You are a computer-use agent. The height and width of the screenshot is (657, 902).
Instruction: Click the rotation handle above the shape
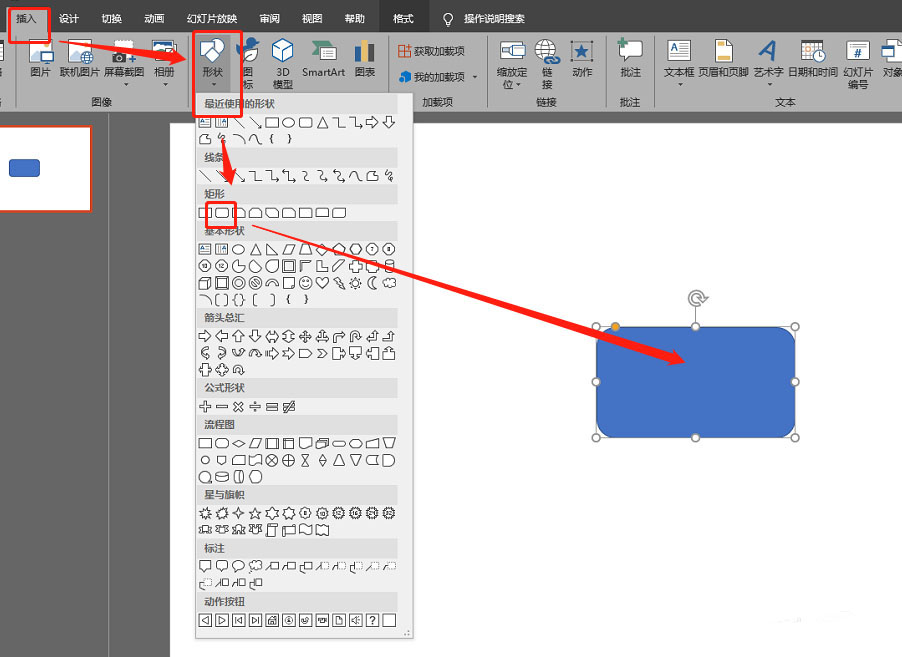tap(697, 298)
